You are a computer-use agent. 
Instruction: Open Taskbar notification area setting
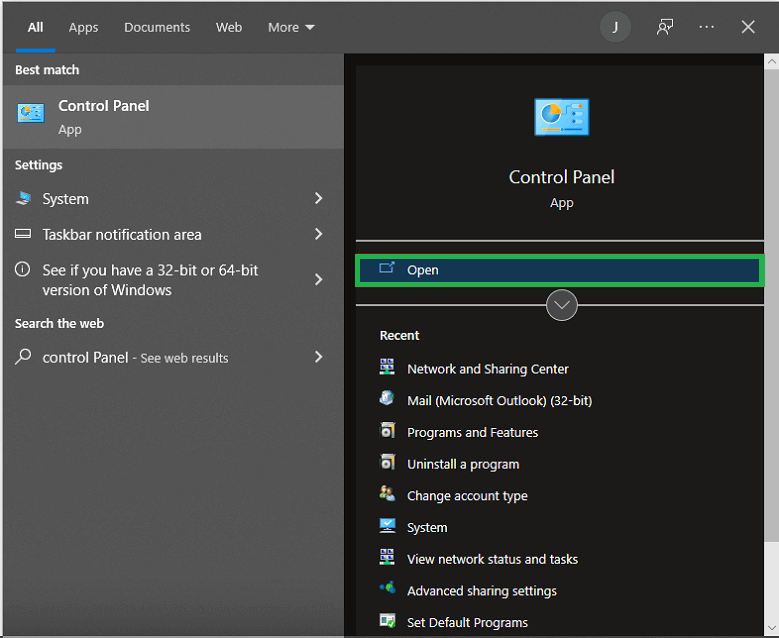pos(173,235)
